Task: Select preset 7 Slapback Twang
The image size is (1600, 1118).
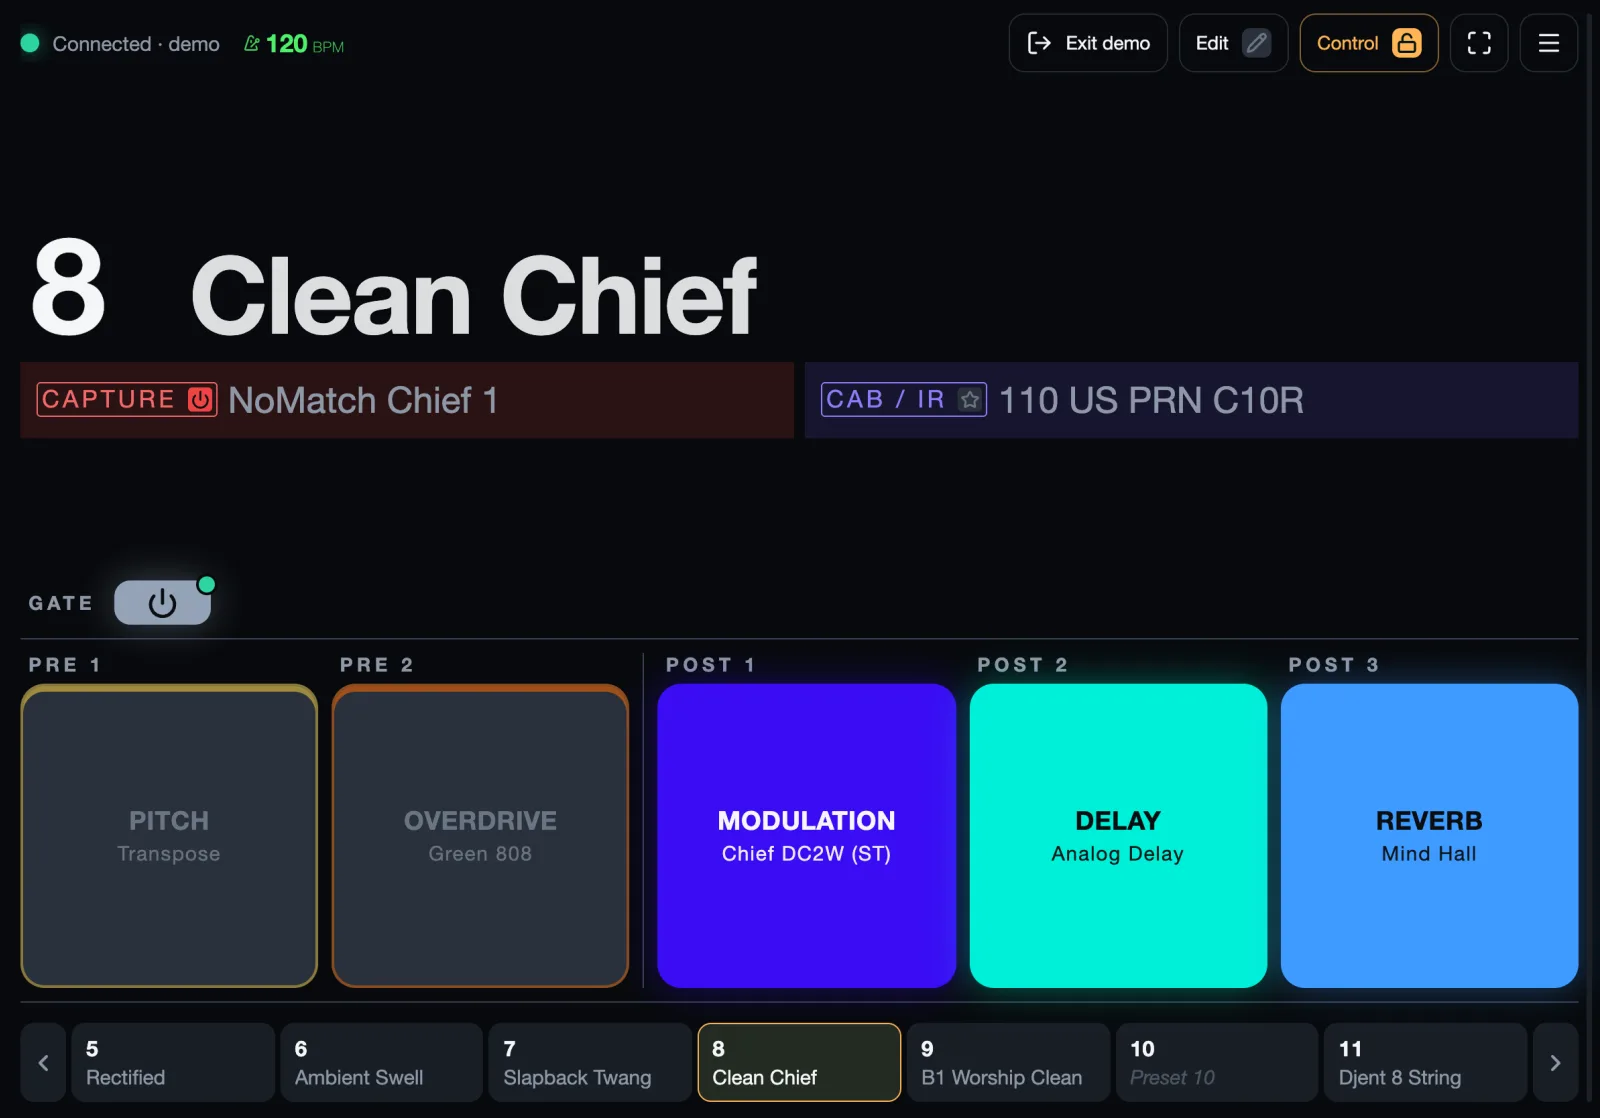Action: [x=590, y=1062]
